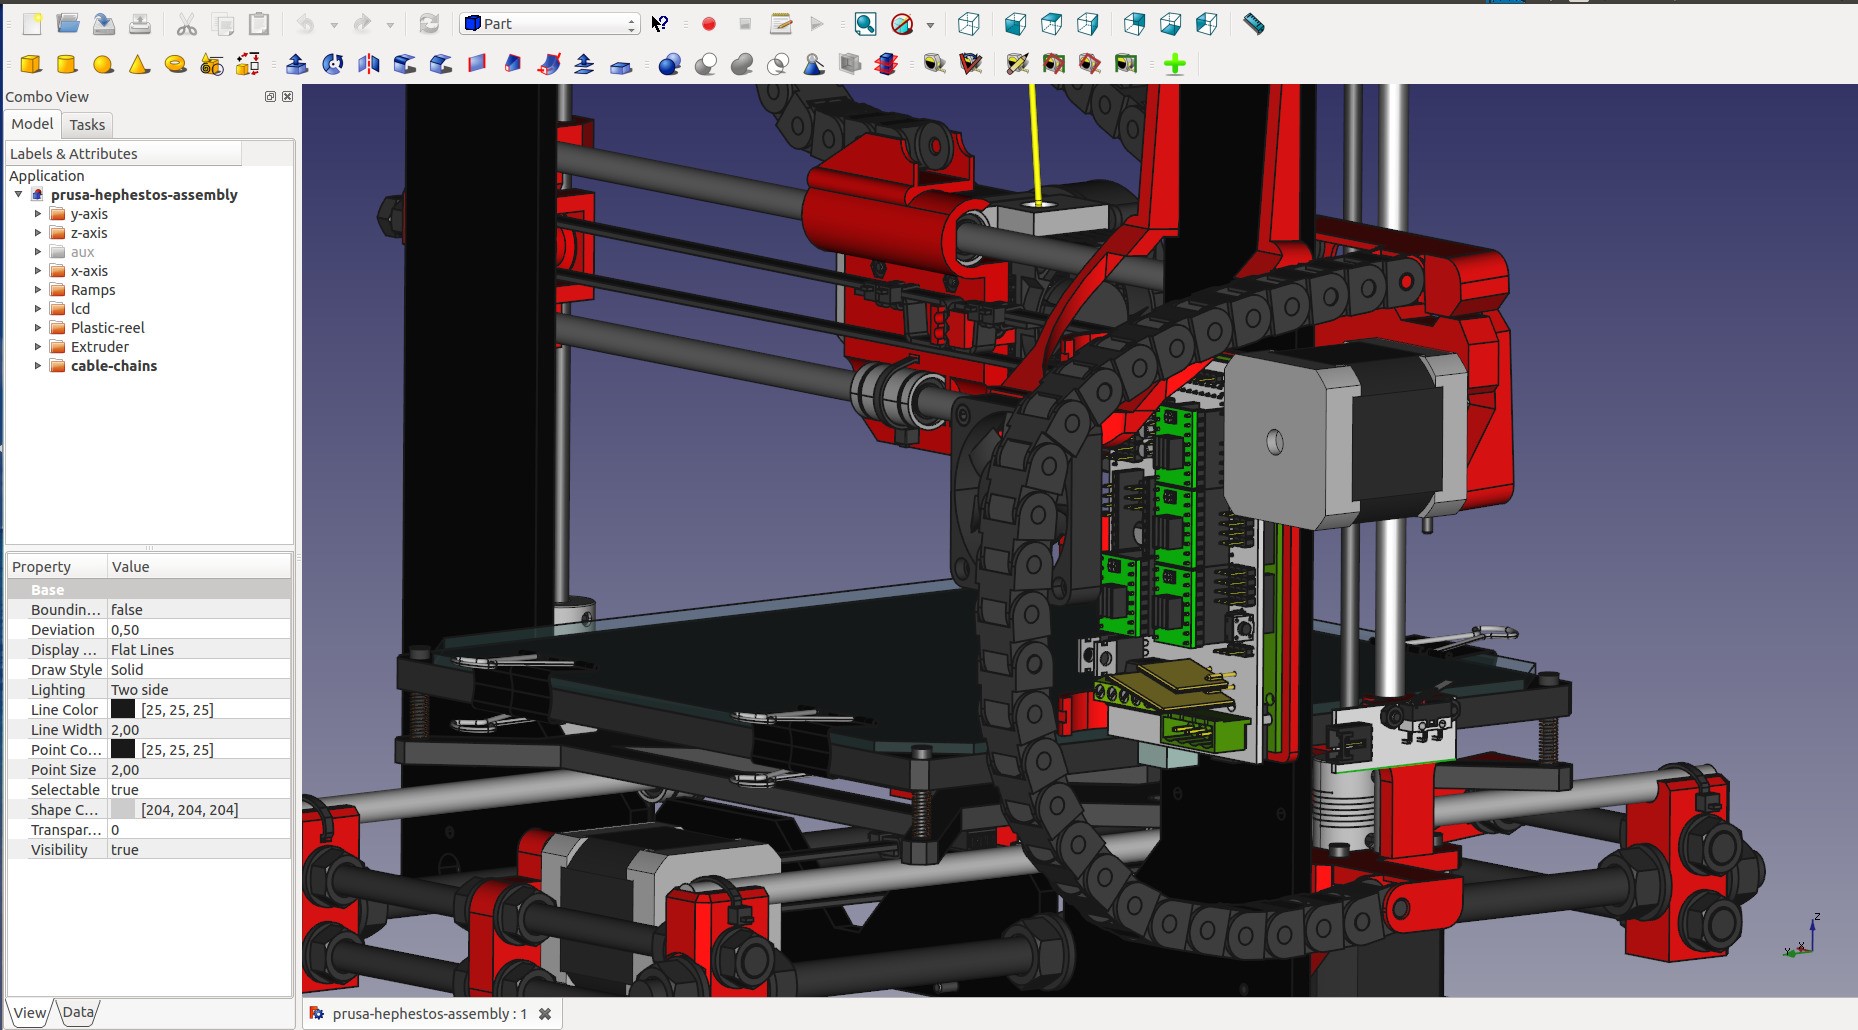Open the workbench selector showing Part
This screenshot has width=1858, height=1030.
pos(548,22)
